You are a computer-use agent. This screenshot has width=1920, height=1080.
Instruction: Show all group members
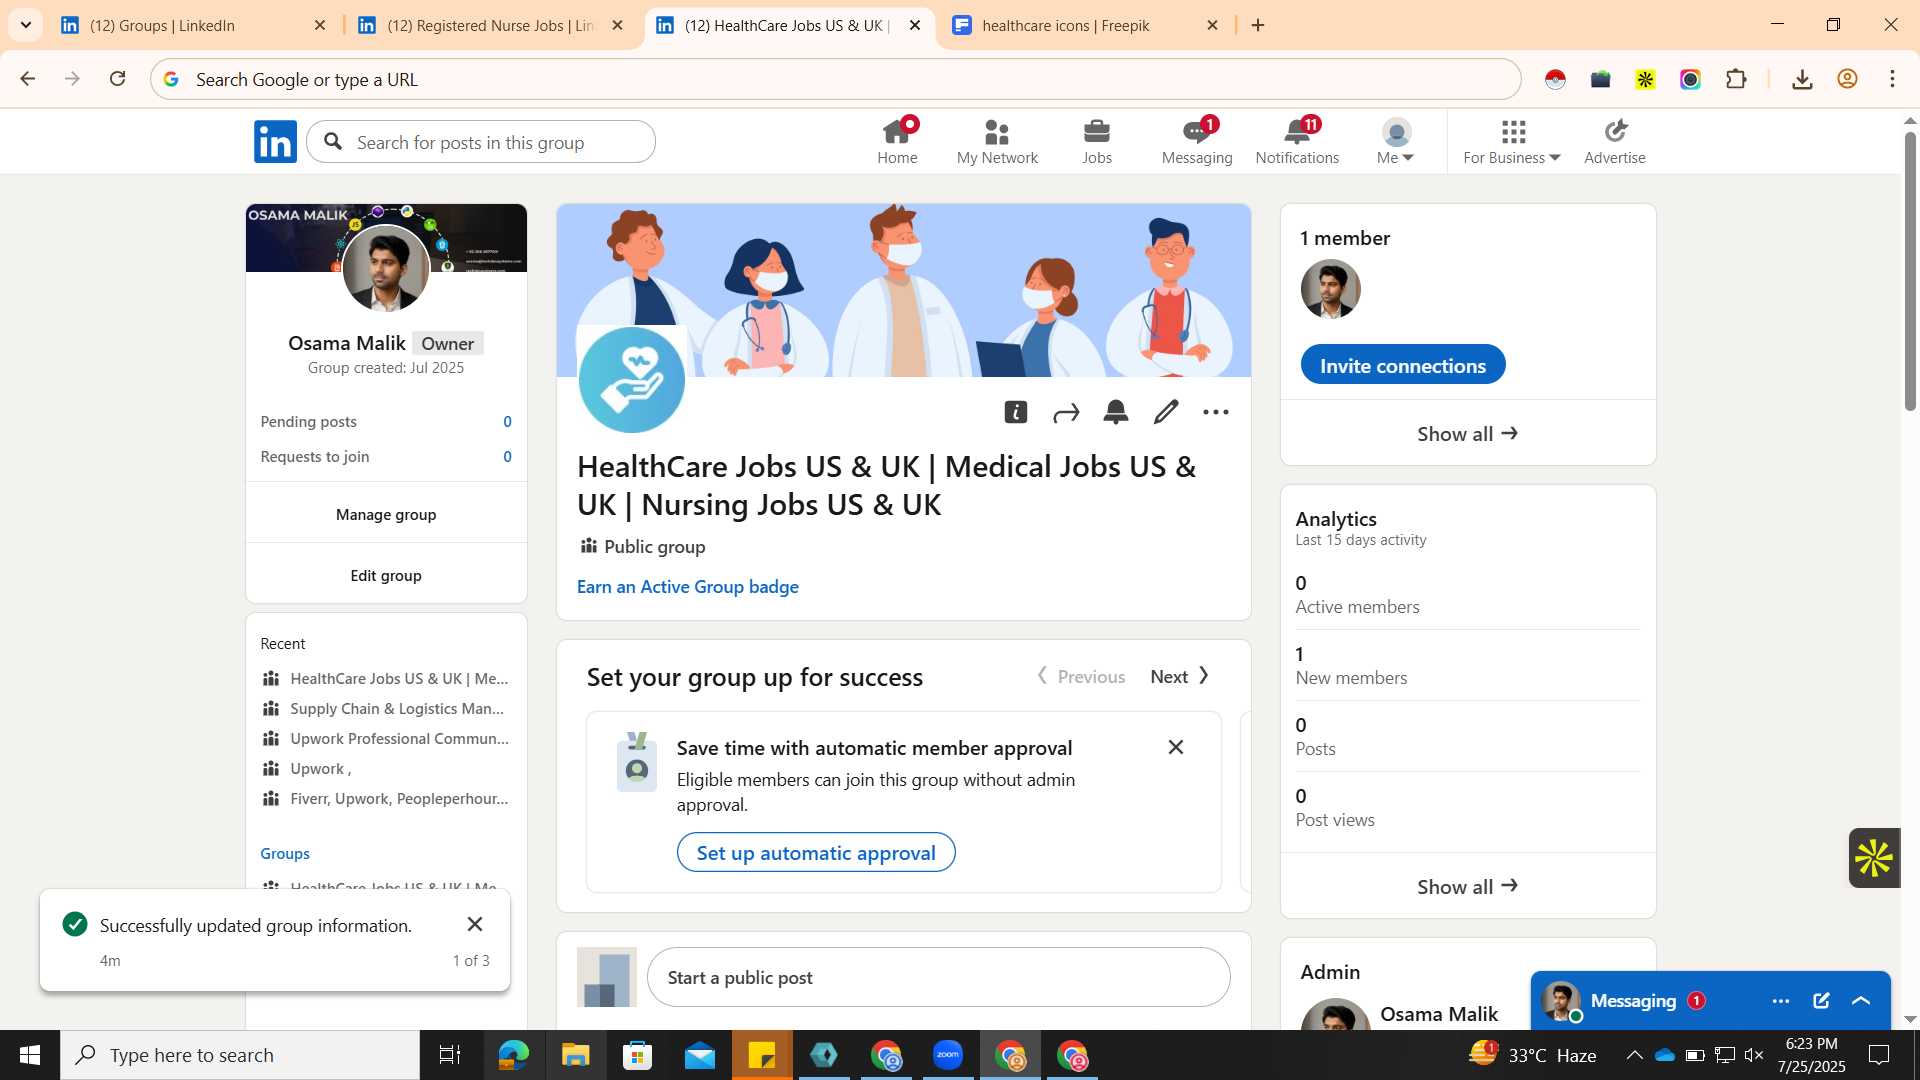1468,433
